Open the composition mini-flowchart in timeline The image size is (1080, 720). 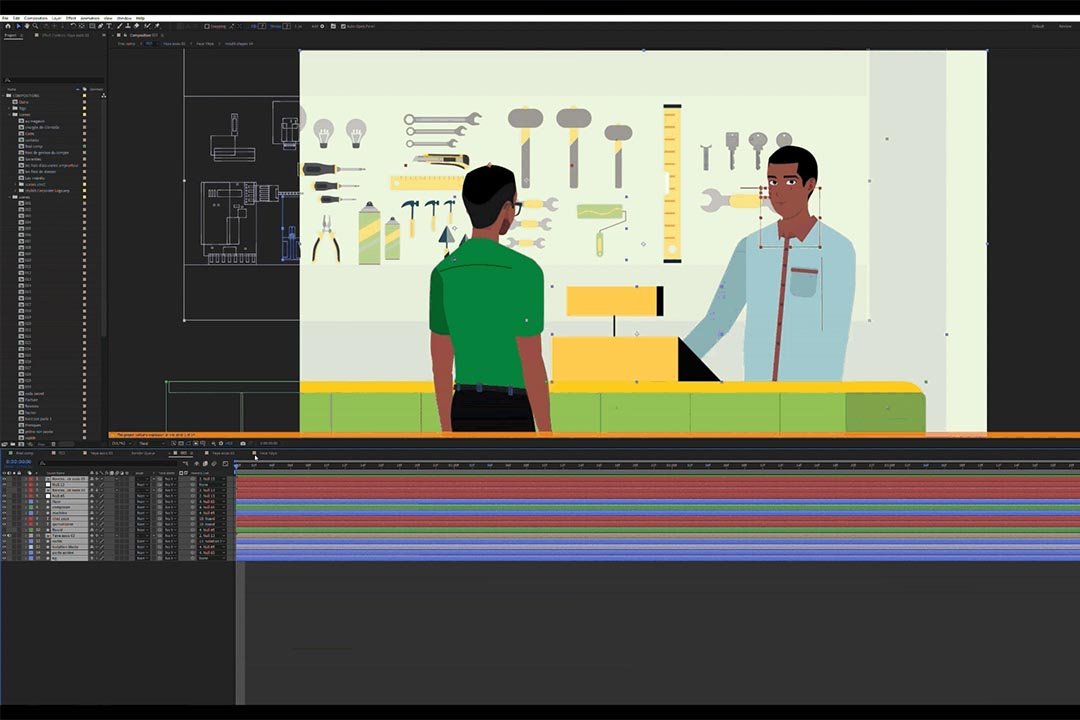(x=185, y=464)
